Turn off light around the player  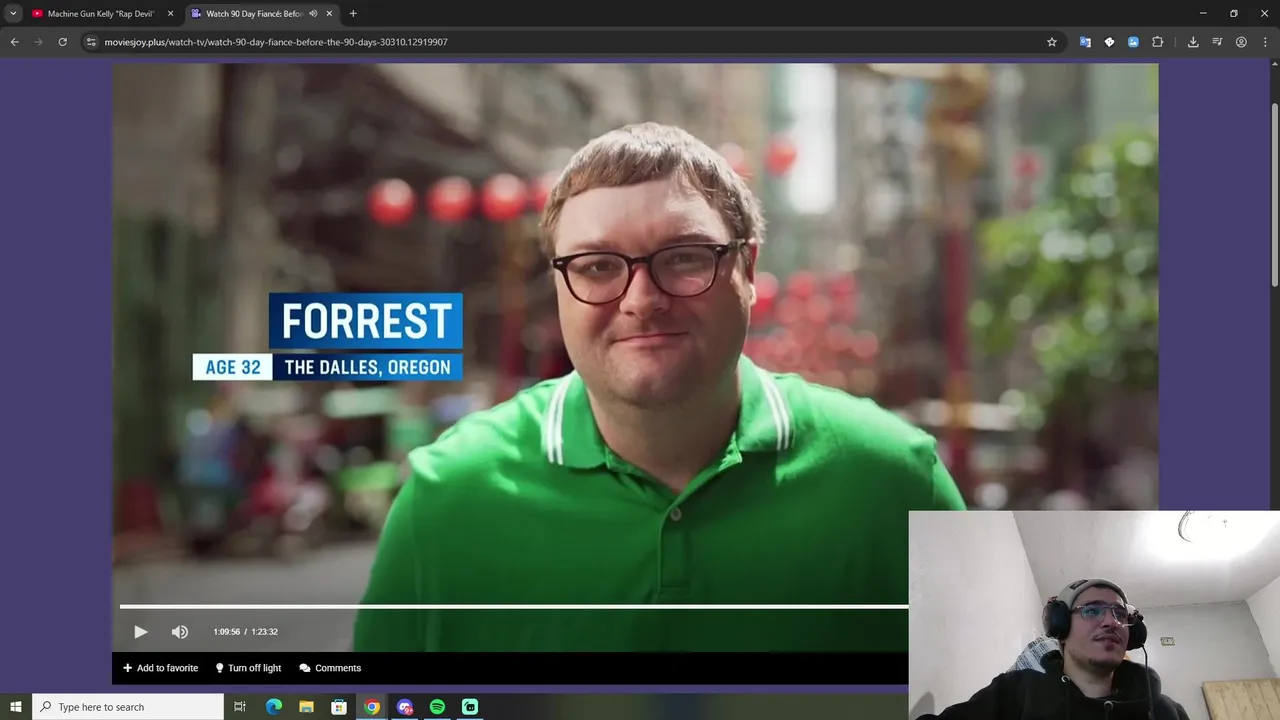click(248, 668)
